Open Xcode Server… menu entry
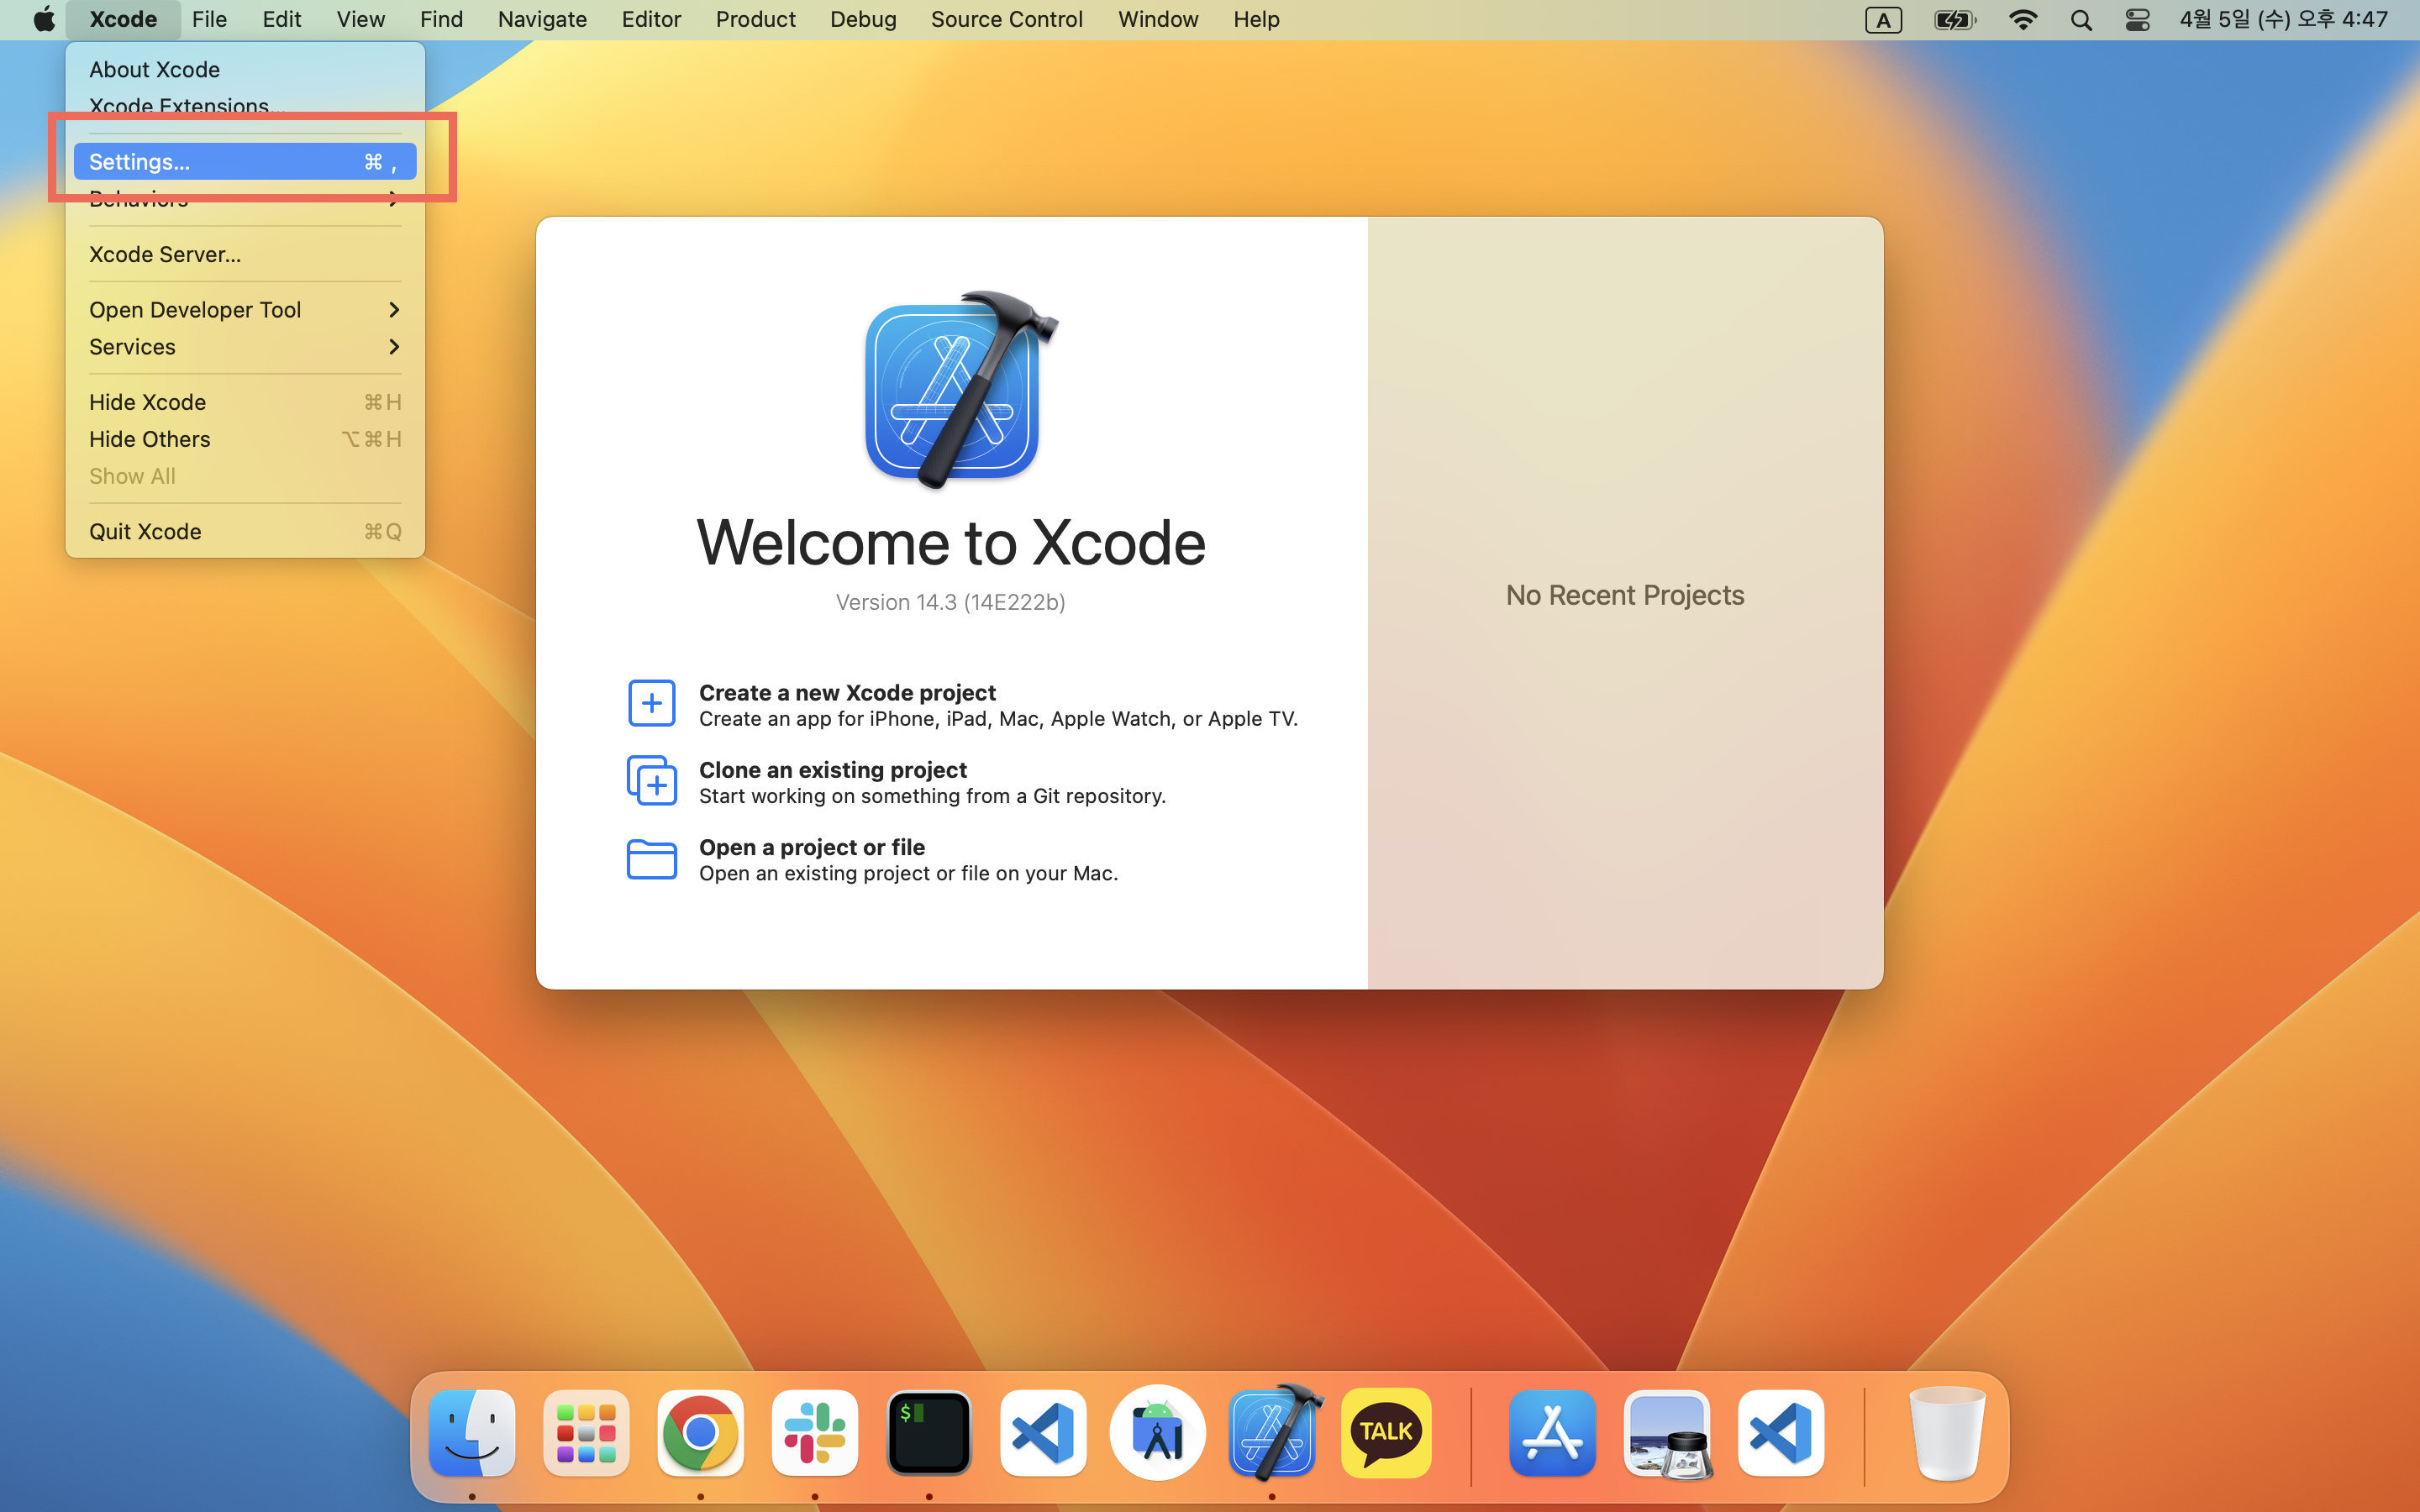The image size is (2420, 1512). (x=245, y=255)
